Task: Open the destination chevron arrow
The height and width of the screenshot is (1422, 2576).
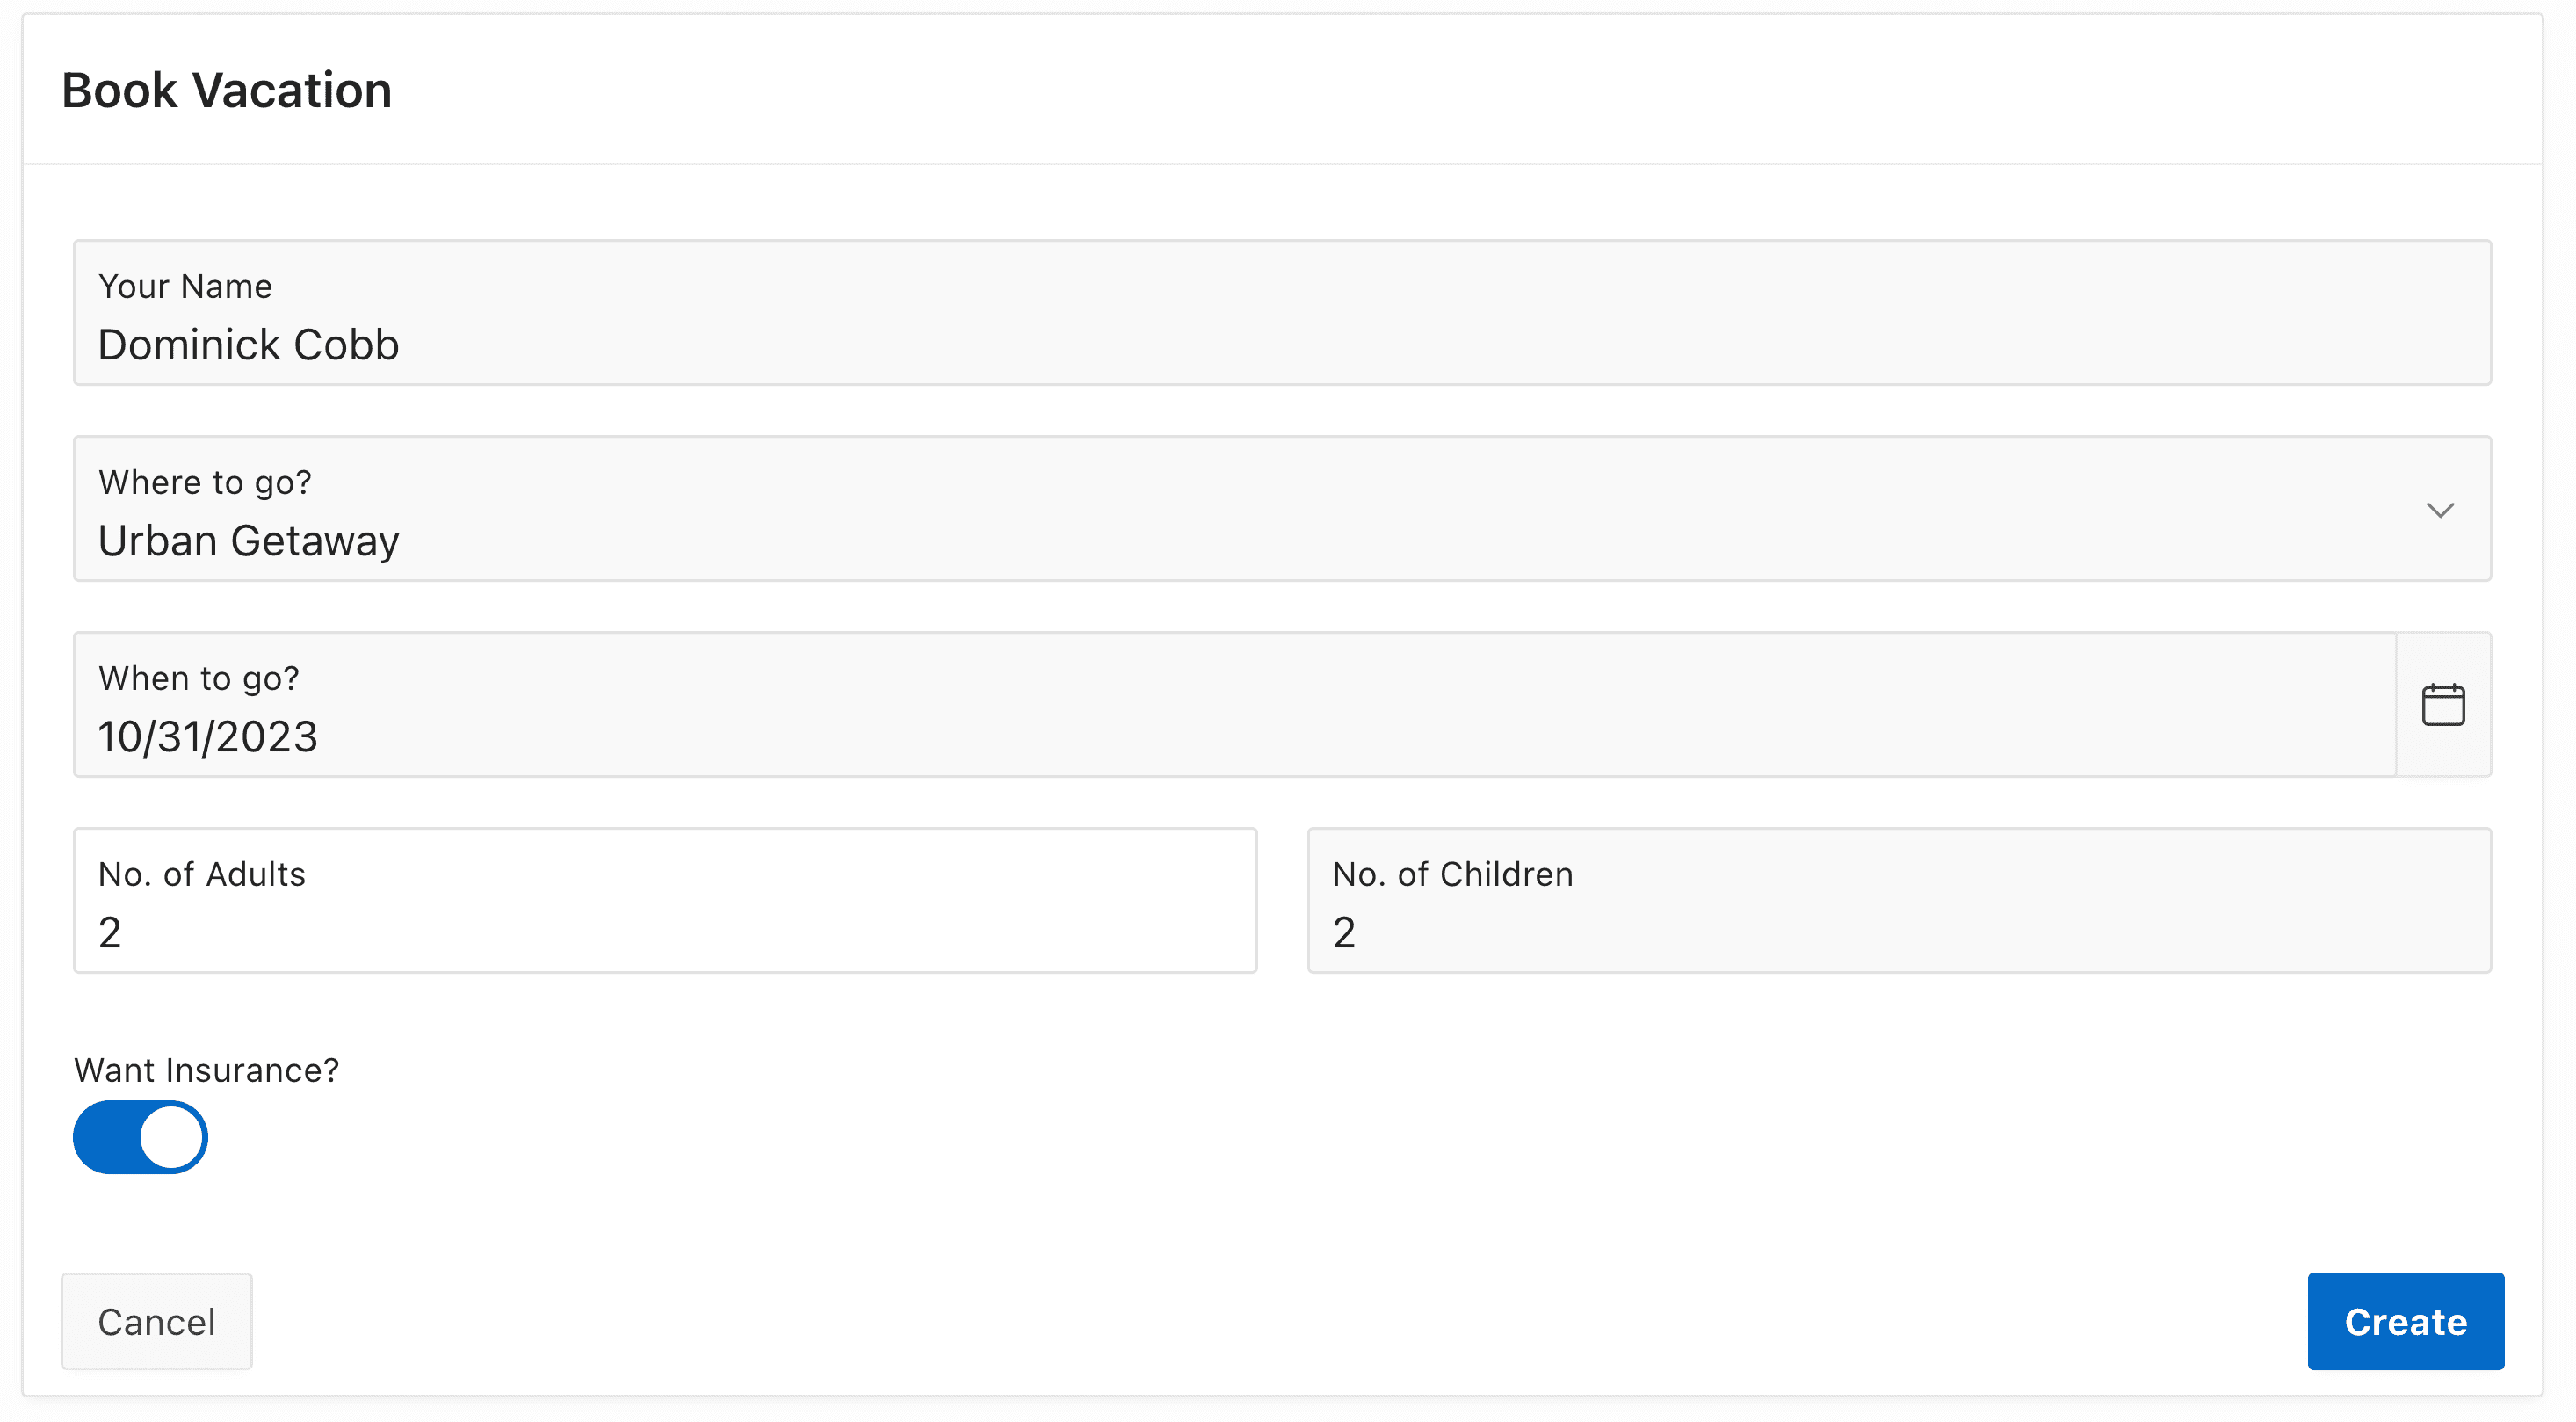Action: 2440,509
